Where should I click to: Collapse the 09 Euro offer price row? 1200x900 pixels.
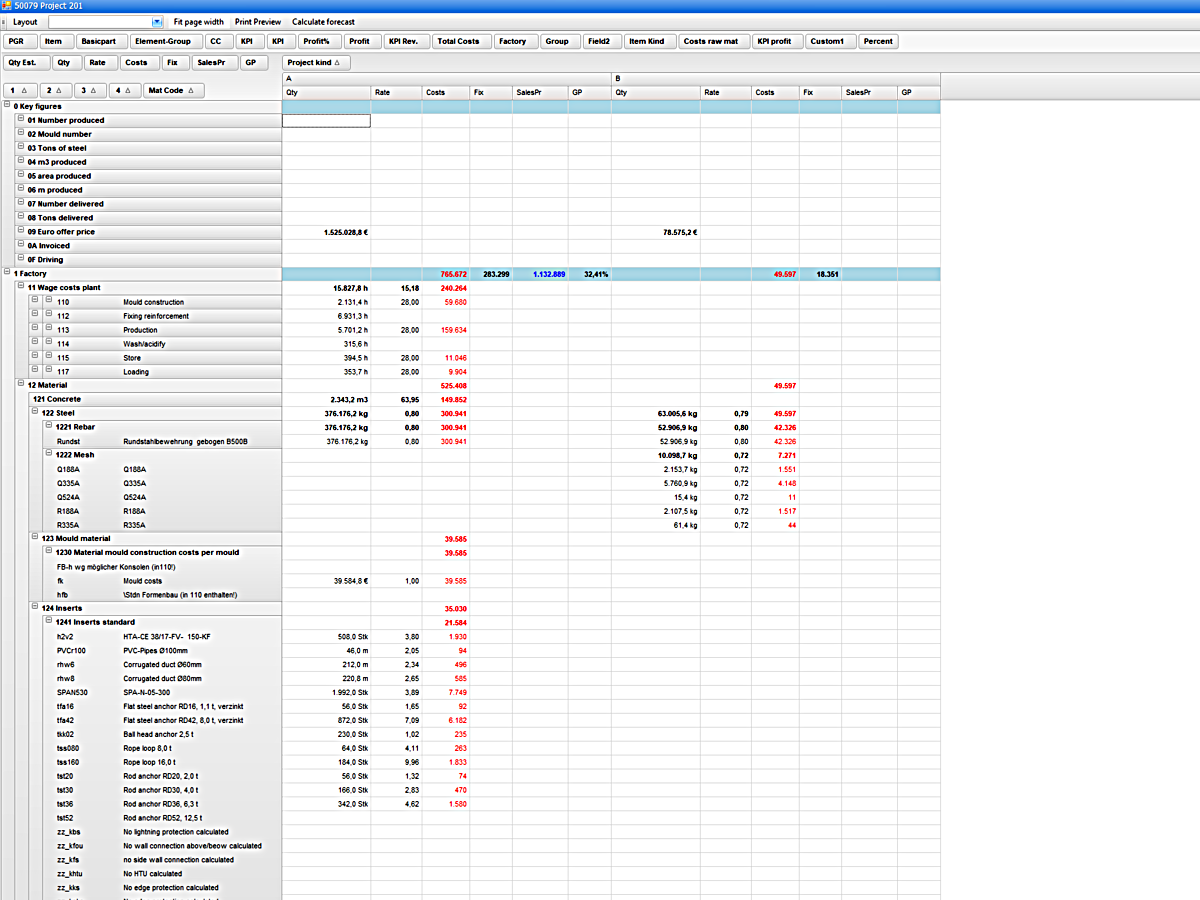[21, 231]
